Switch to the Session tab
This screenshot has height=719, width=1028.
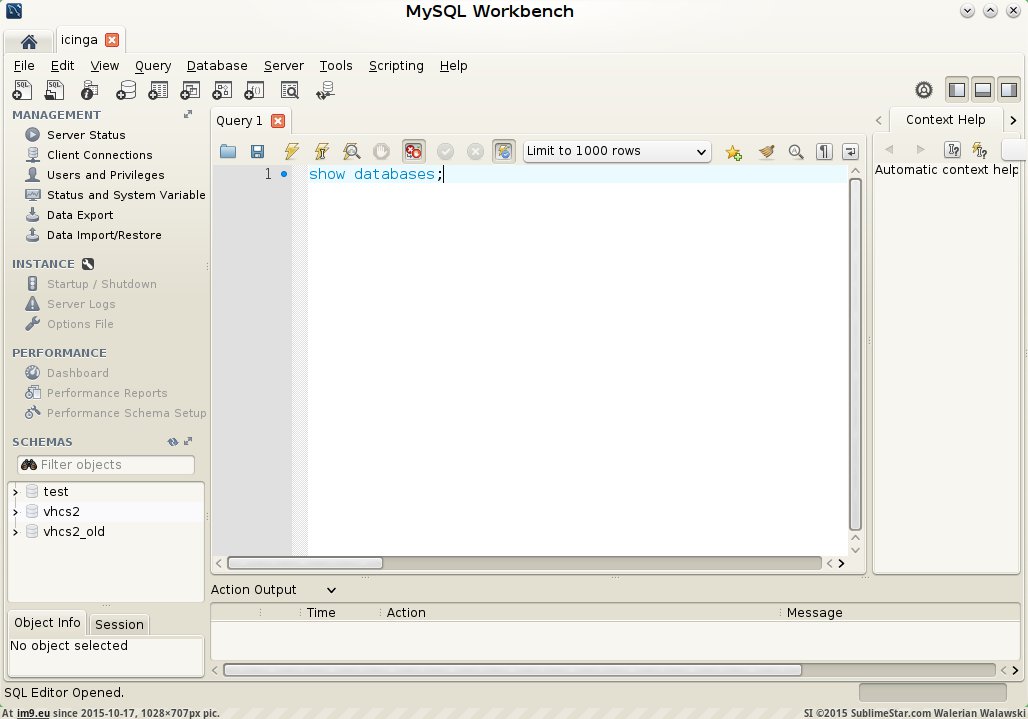click(119, 625)
